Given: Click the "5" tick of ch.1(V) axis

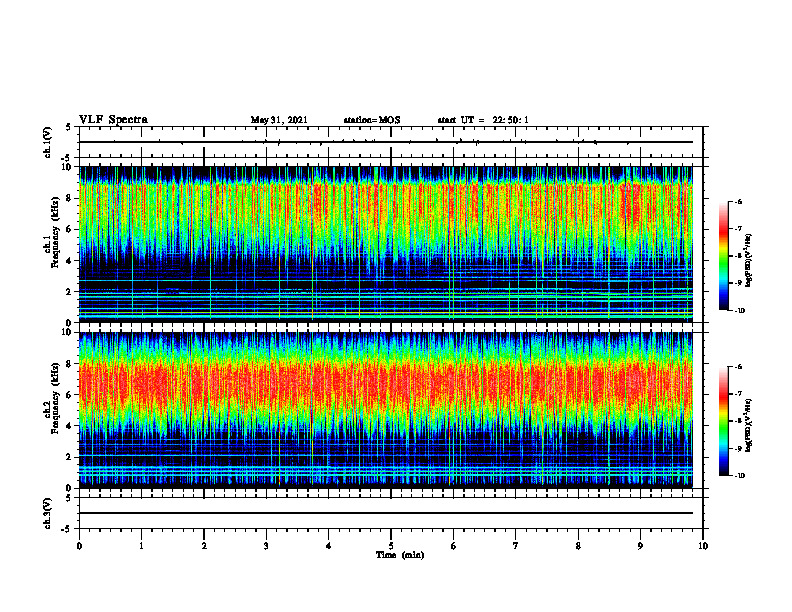Looking at the screenshot, I should coord(69,127).
